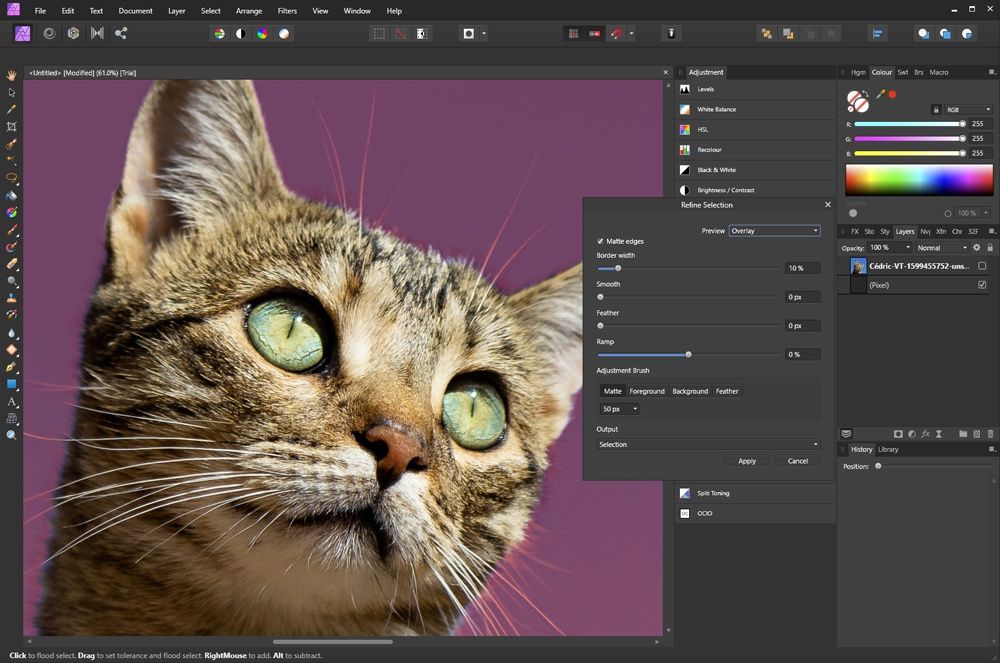Toggle the Matte edges checkbox
1000x663 pixels.
600,241
